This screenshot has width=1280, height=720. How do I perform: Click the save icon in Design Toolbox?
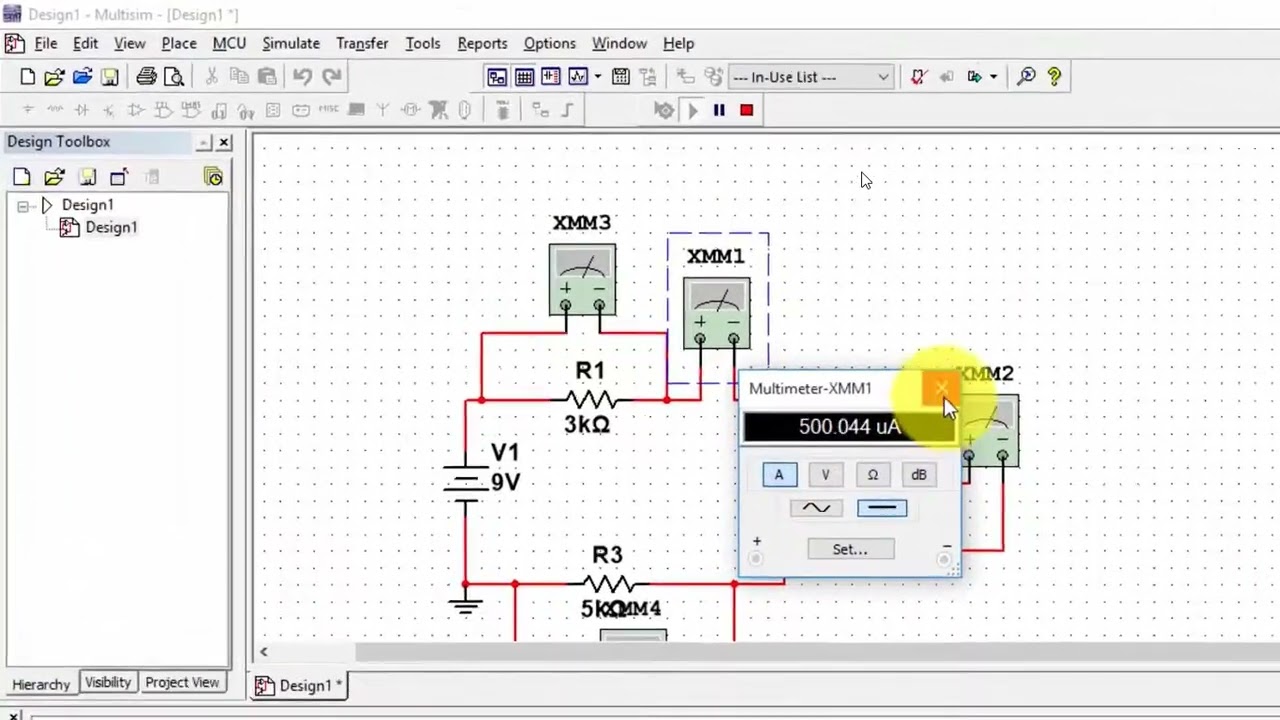(87, 177)
